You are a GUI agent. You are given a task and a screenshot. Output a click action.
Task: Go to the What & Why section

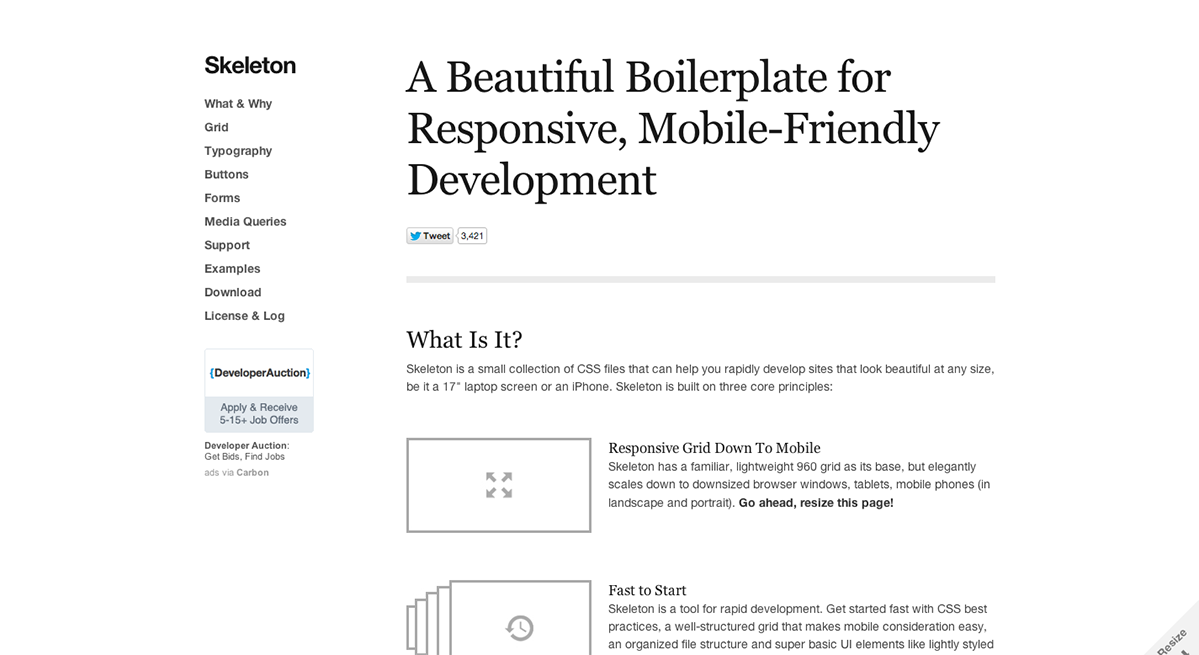[x=238, y=103]
